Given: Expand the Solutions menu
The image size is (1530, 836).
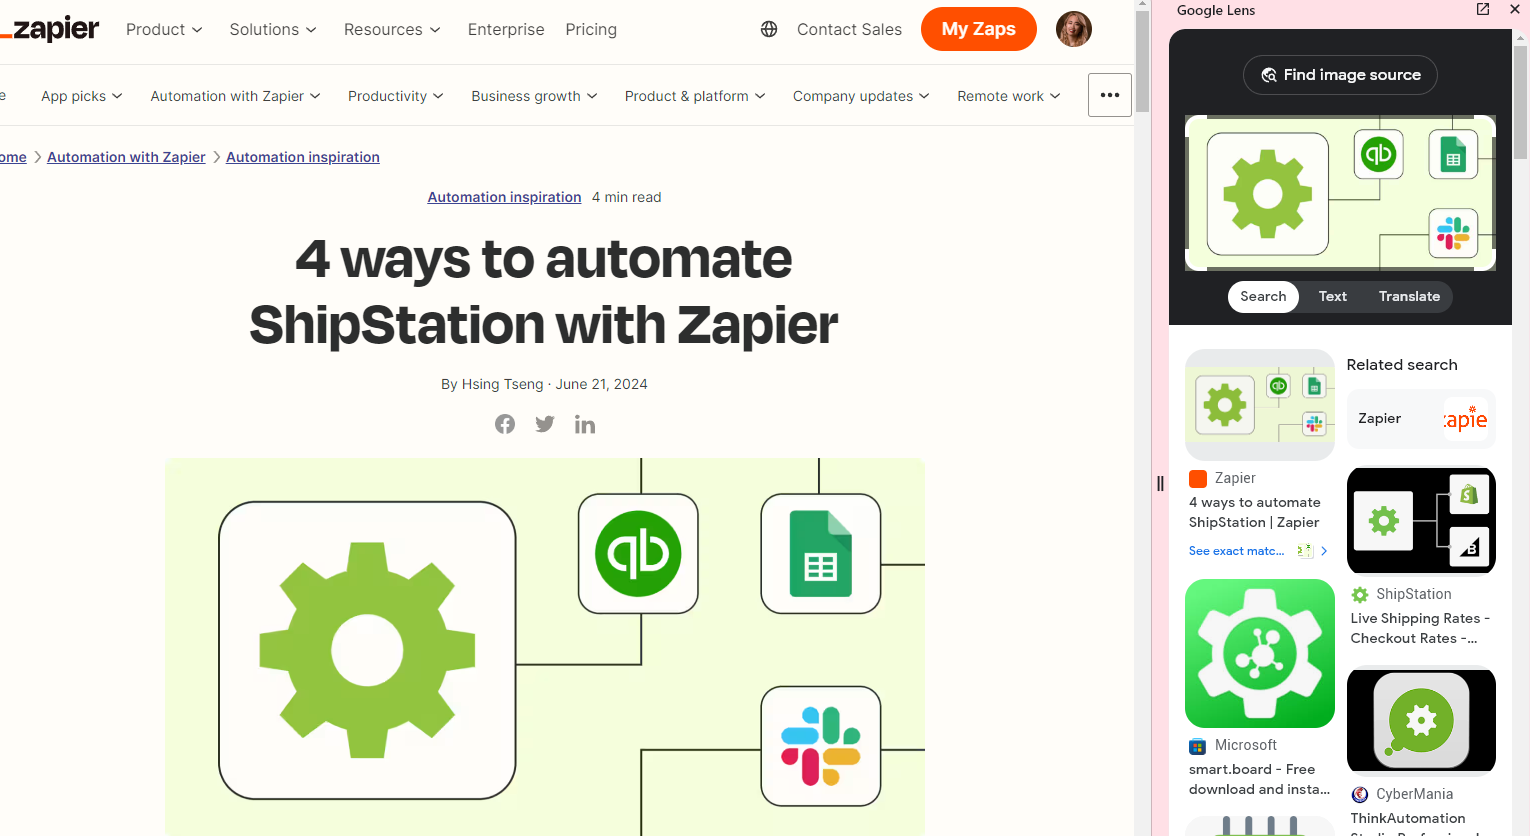Looking at the screenshot, I should [273, 29].
